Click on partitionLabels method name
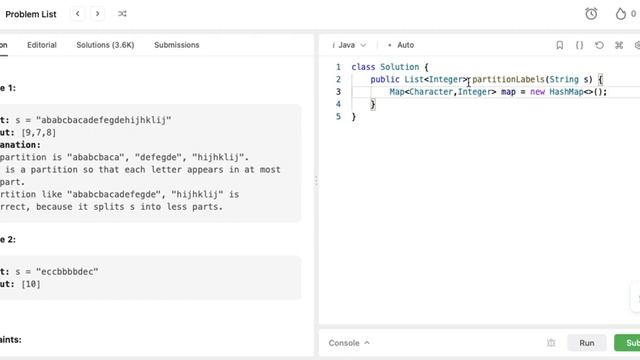640x360 pixels. (508, 79)
